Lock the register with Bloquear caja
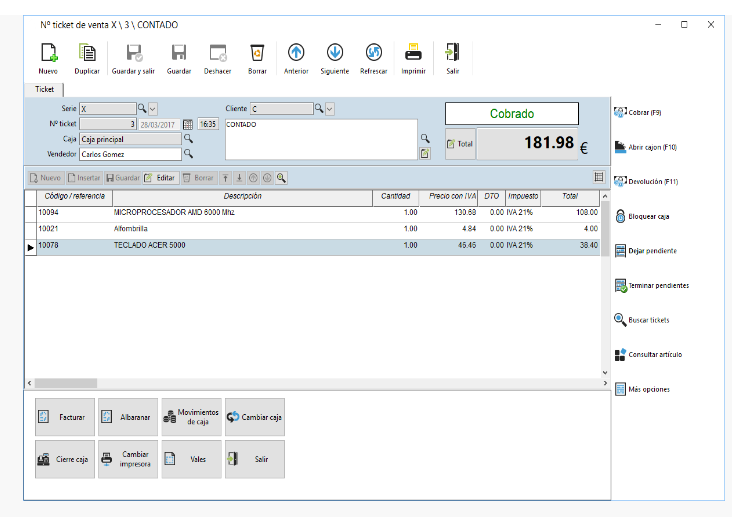This screenshot has height=517, width=732. [642, 216]
